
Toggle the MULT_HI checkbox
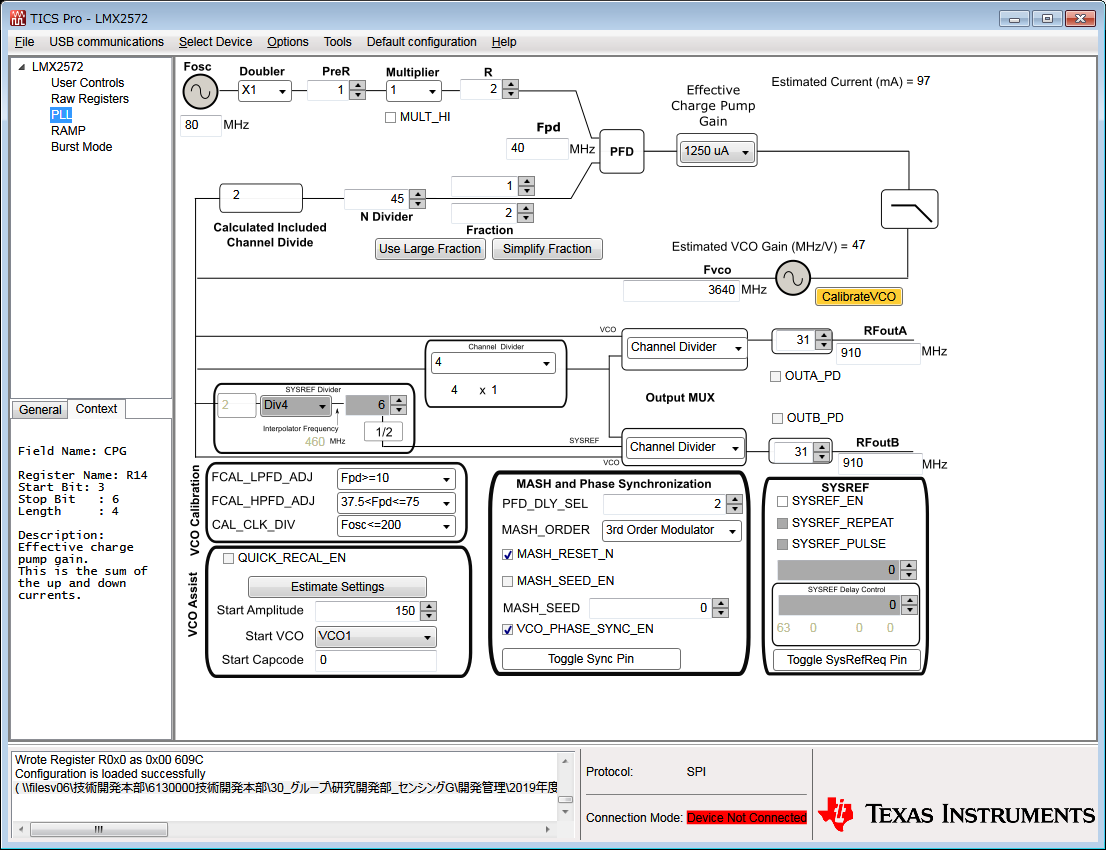point(390,117)
